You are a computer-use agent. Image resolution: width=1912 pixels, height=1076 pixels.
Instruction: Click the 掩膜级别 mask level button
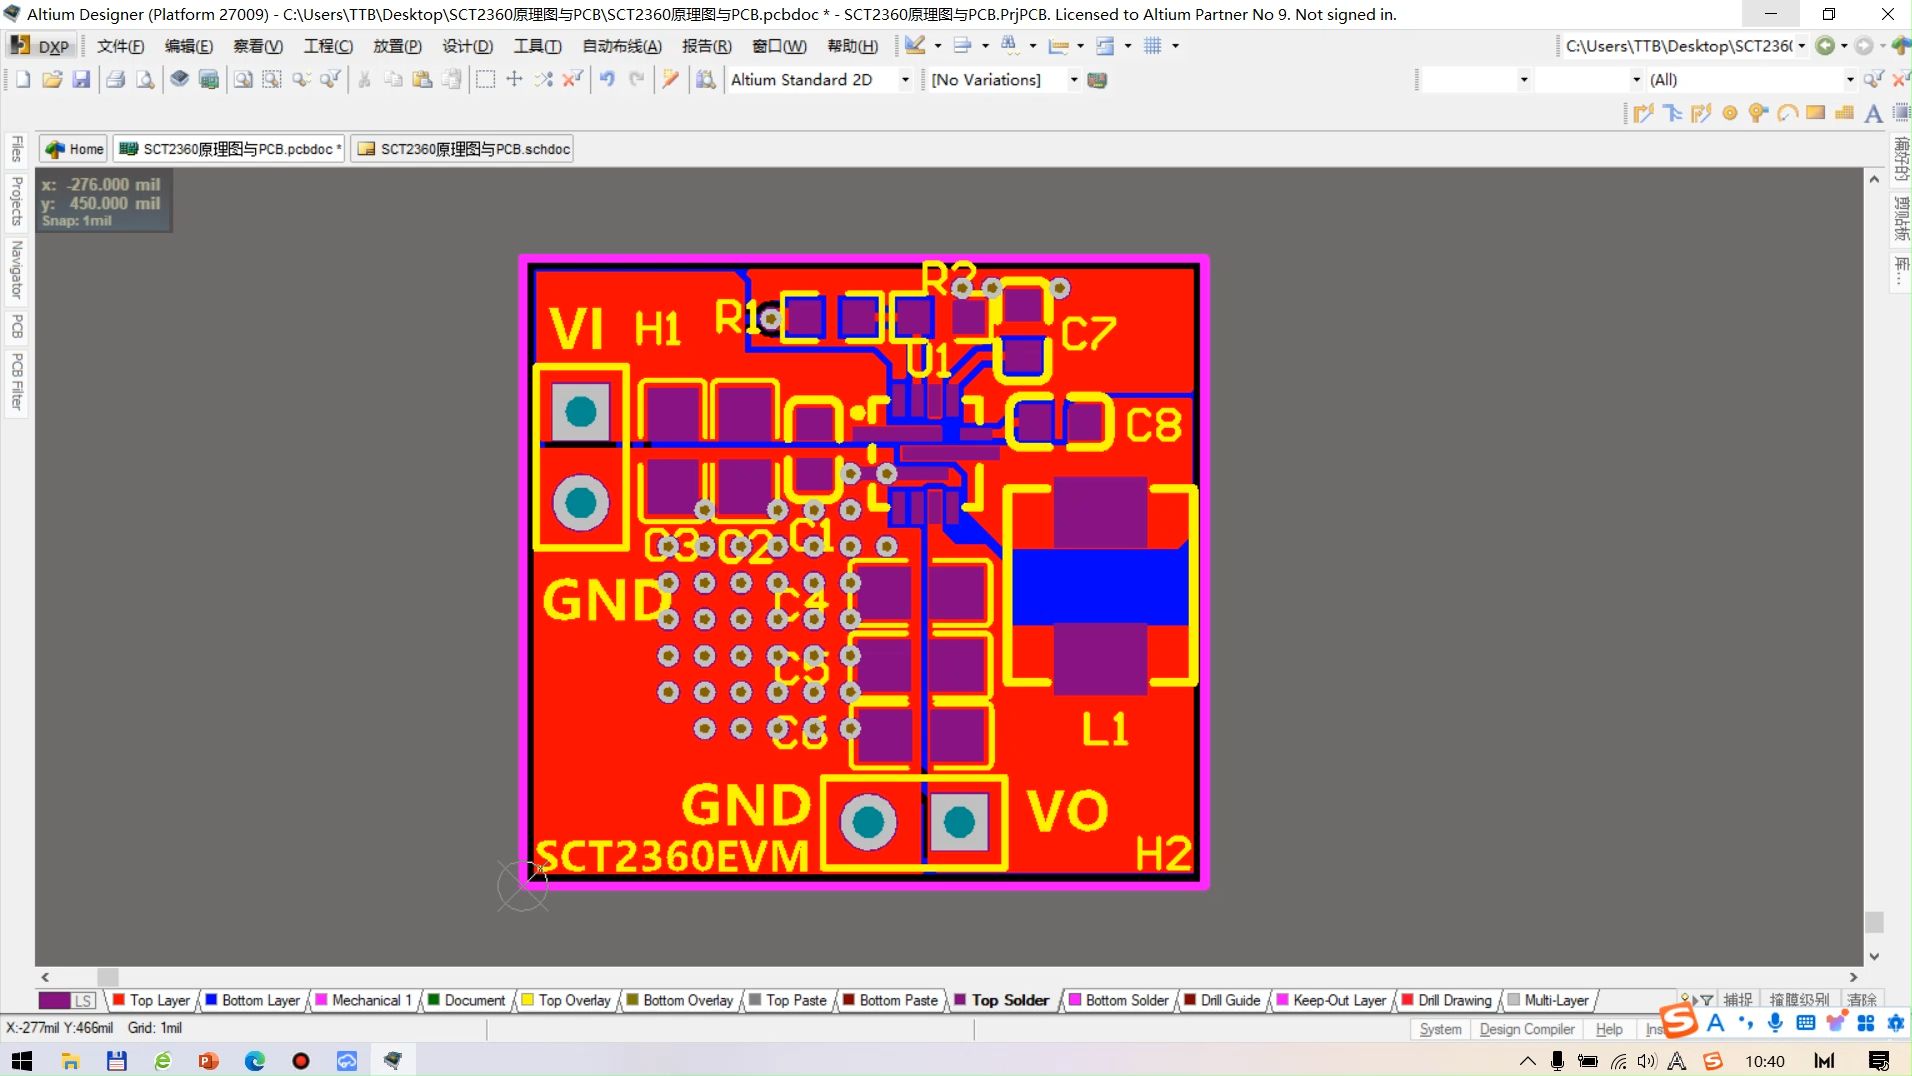[1798, 1000]
